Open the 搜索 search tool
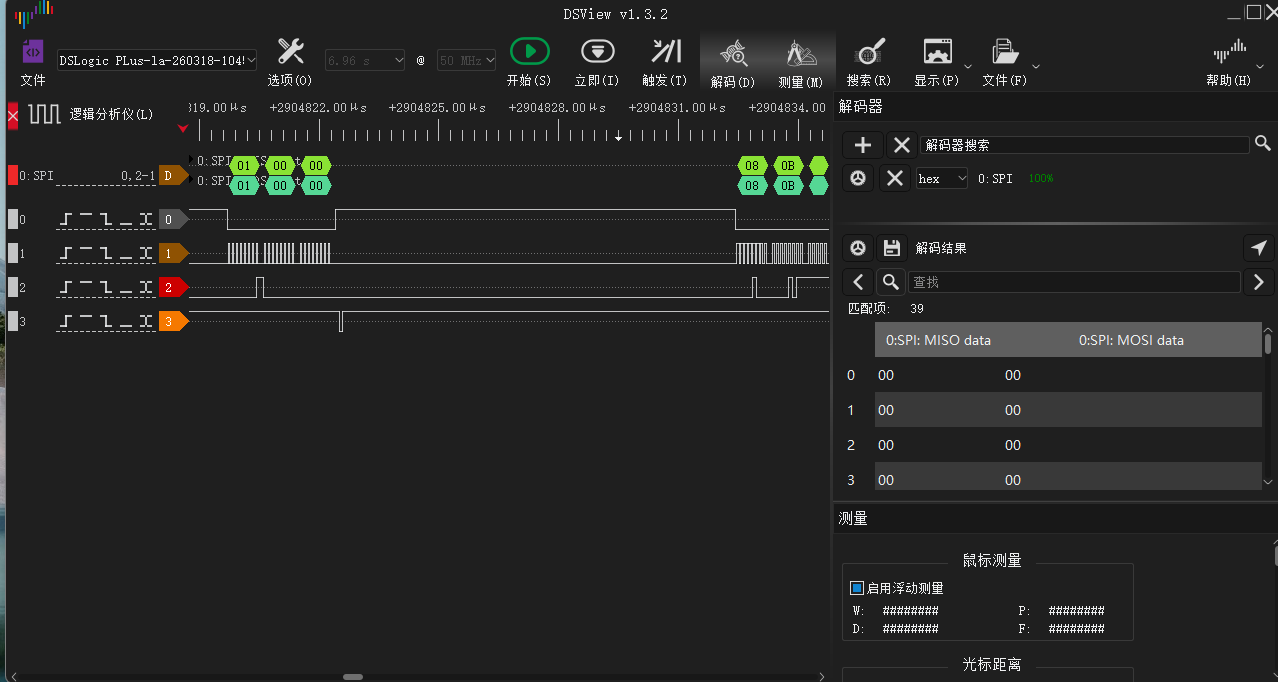Image resolution: width=1278 pixels, height=682 pixels. point(868,61)
